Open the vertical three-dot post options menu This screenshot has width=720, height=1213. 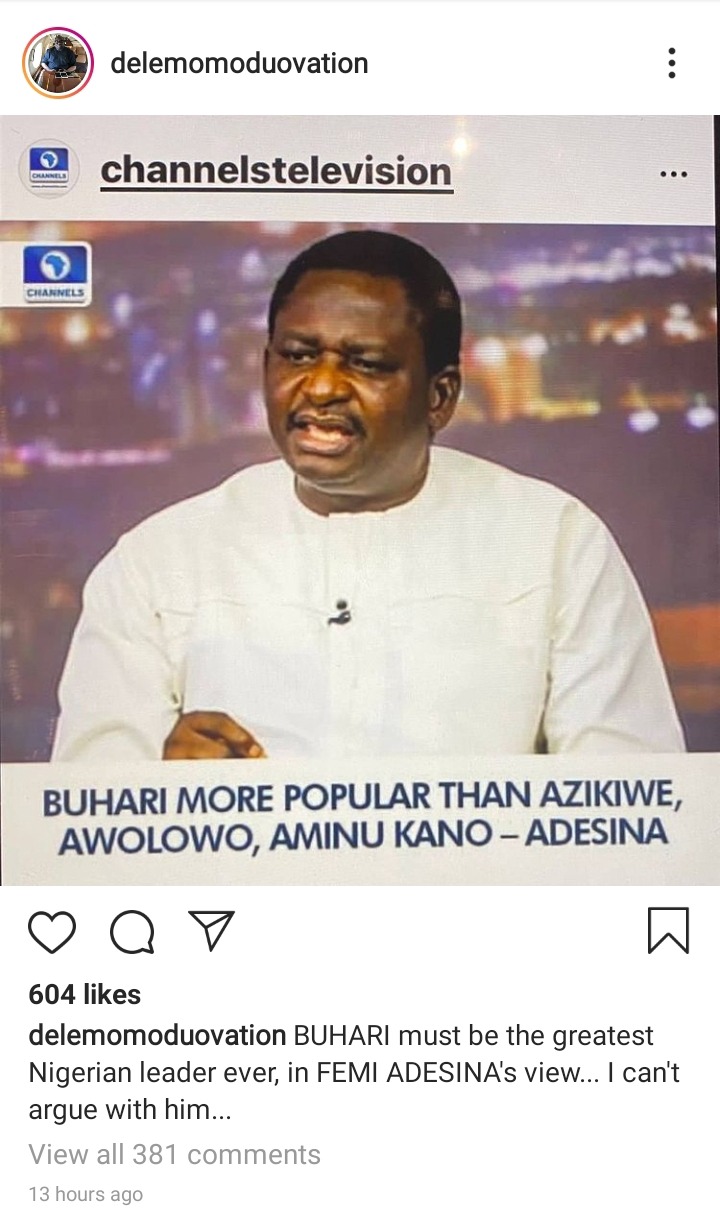pos(672,63)
